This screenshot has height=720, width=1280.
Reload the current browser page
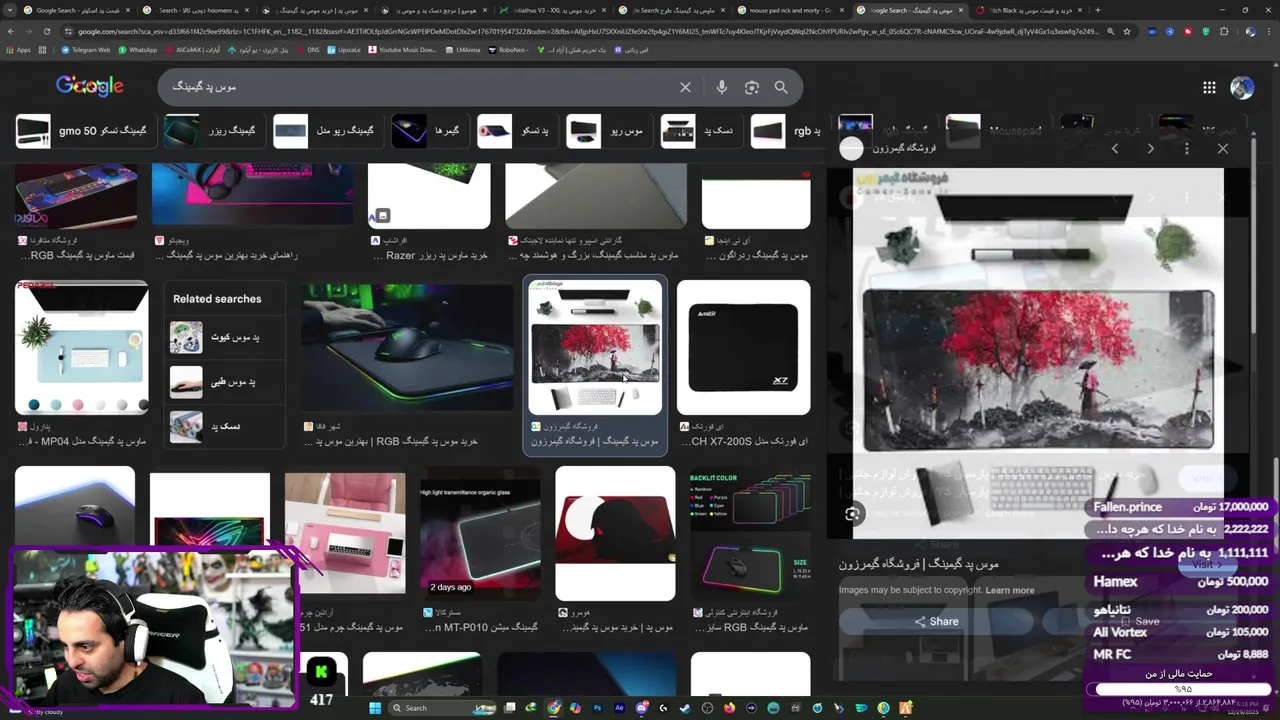click(x=46, y=32)
